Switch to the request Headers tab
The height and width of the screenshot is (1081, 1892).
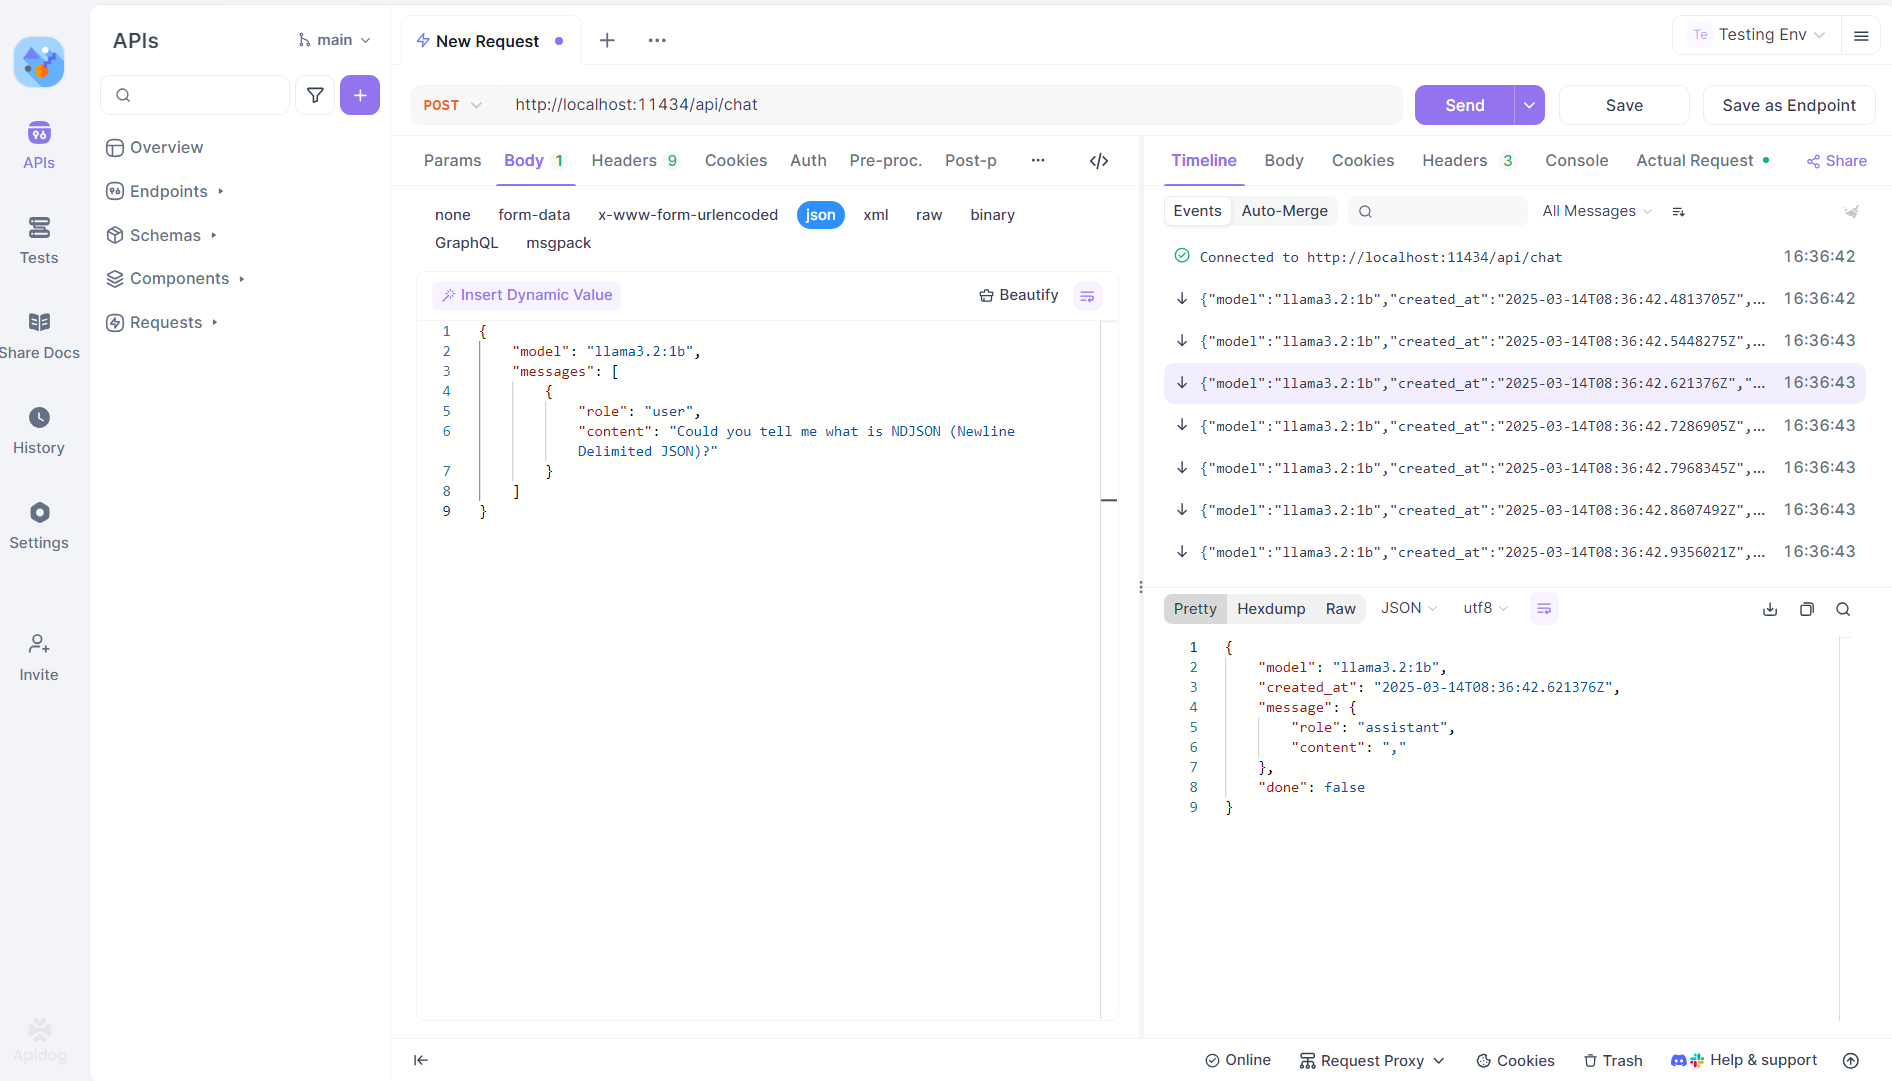[635, 160]
